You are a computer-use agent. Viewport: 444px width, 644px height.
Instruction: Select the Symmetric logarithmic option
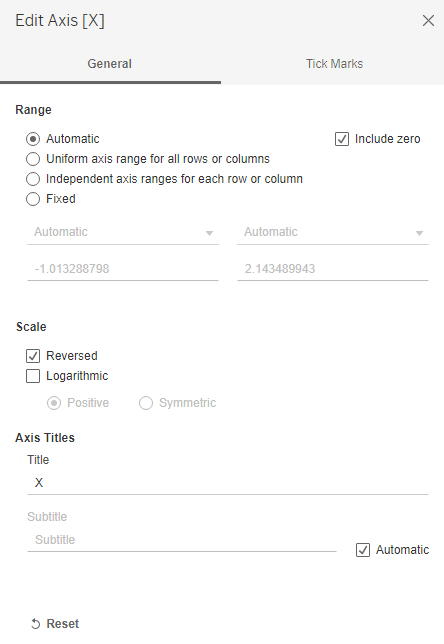tap(146, 403)
